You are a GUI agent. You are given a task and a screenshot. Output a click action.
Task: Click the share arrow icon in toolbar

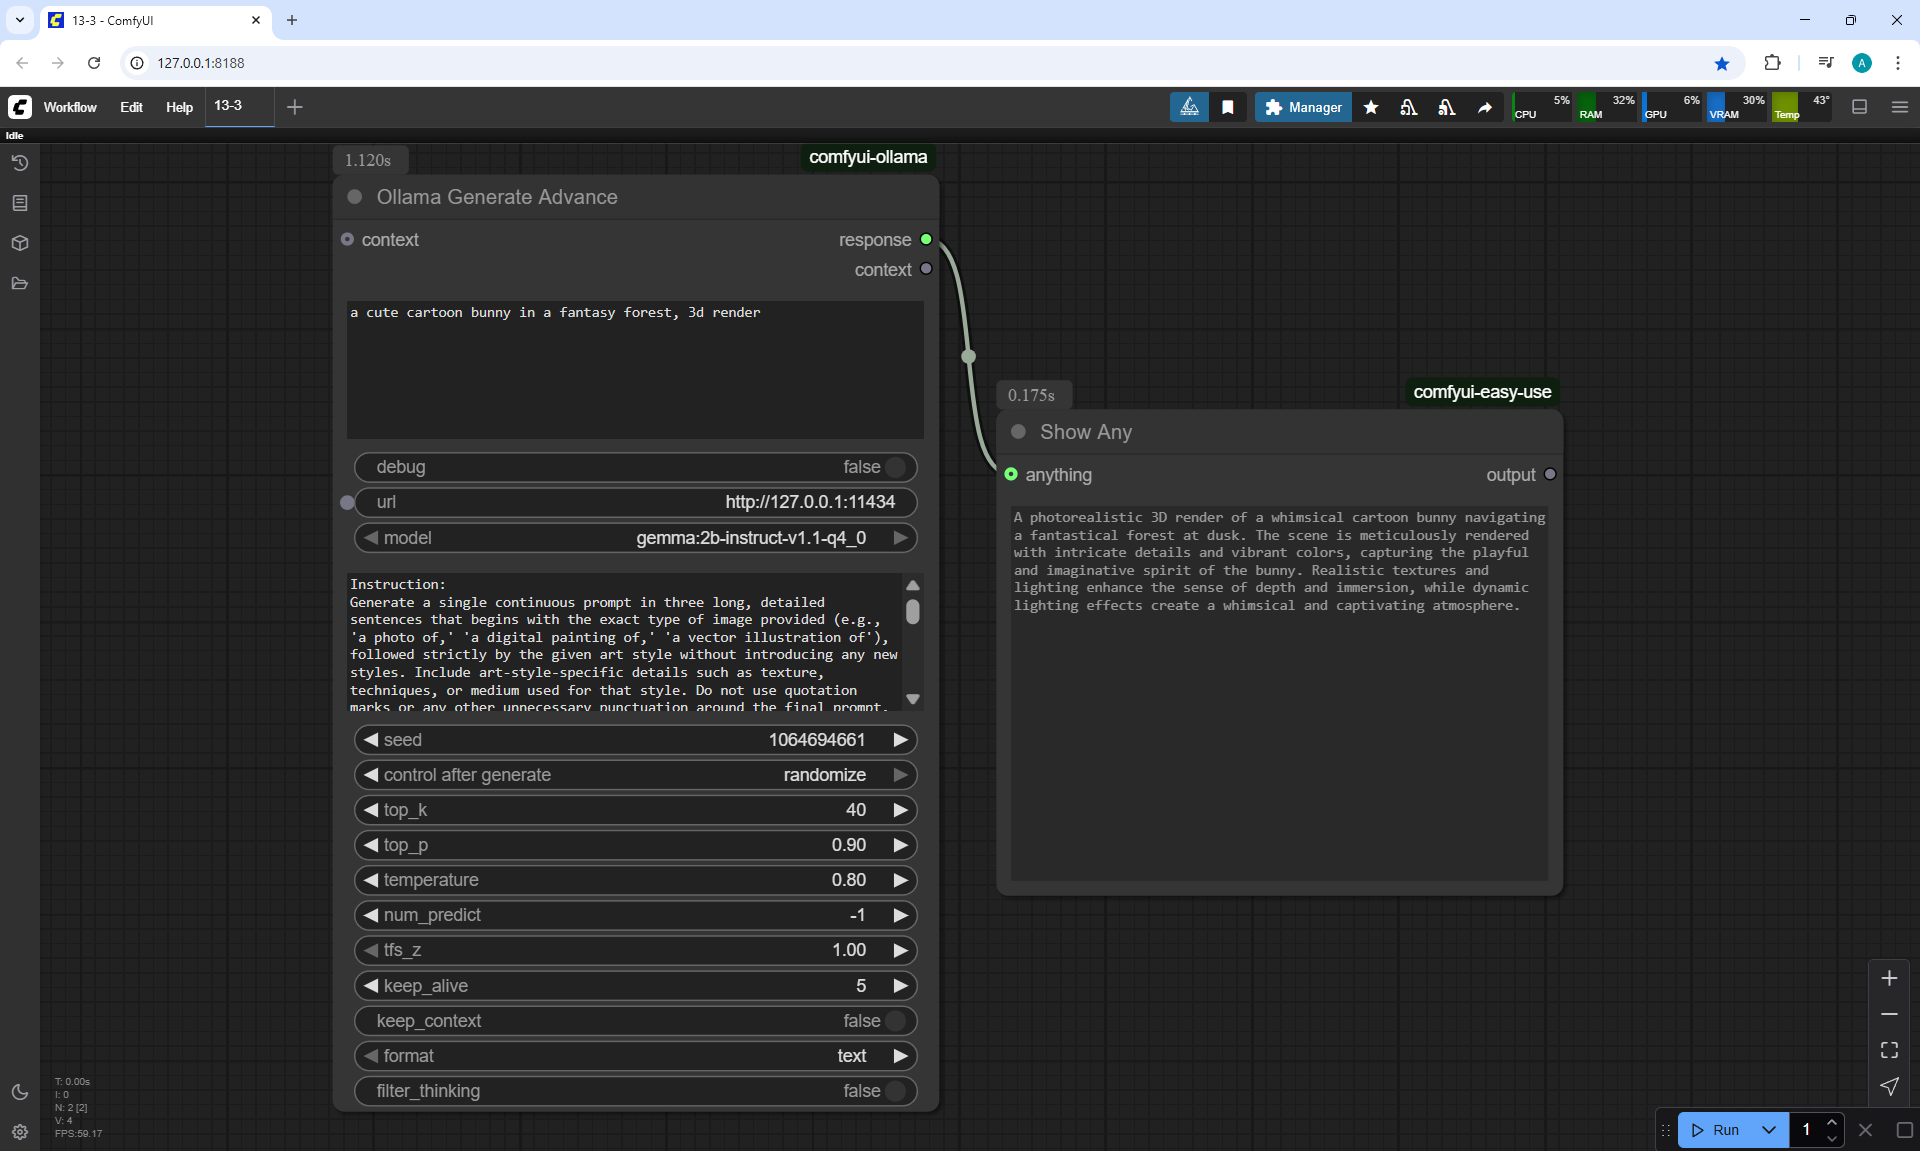click(x=1485, y=107)
